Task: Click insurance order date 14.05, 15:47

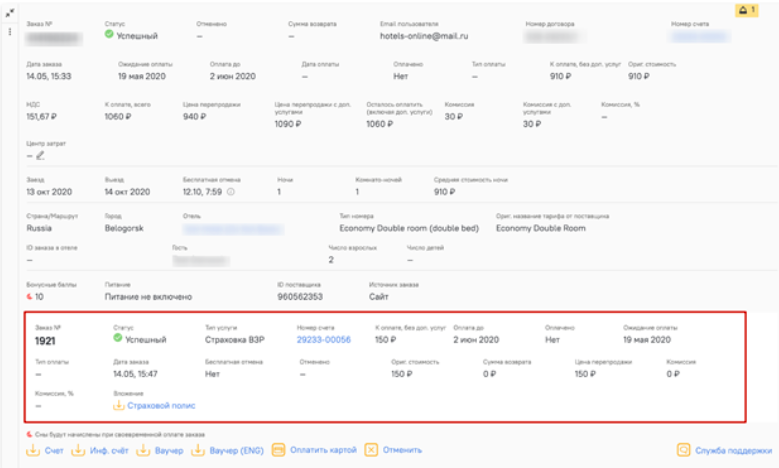Action: 136,374
